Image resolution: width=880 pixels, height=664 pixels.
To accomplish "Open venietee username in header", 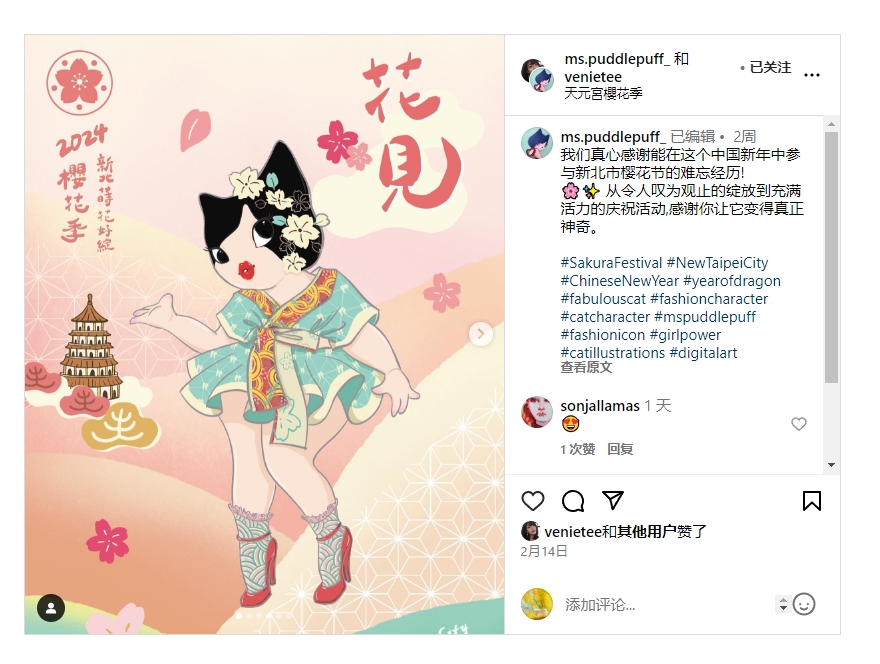I will [593, 77].
